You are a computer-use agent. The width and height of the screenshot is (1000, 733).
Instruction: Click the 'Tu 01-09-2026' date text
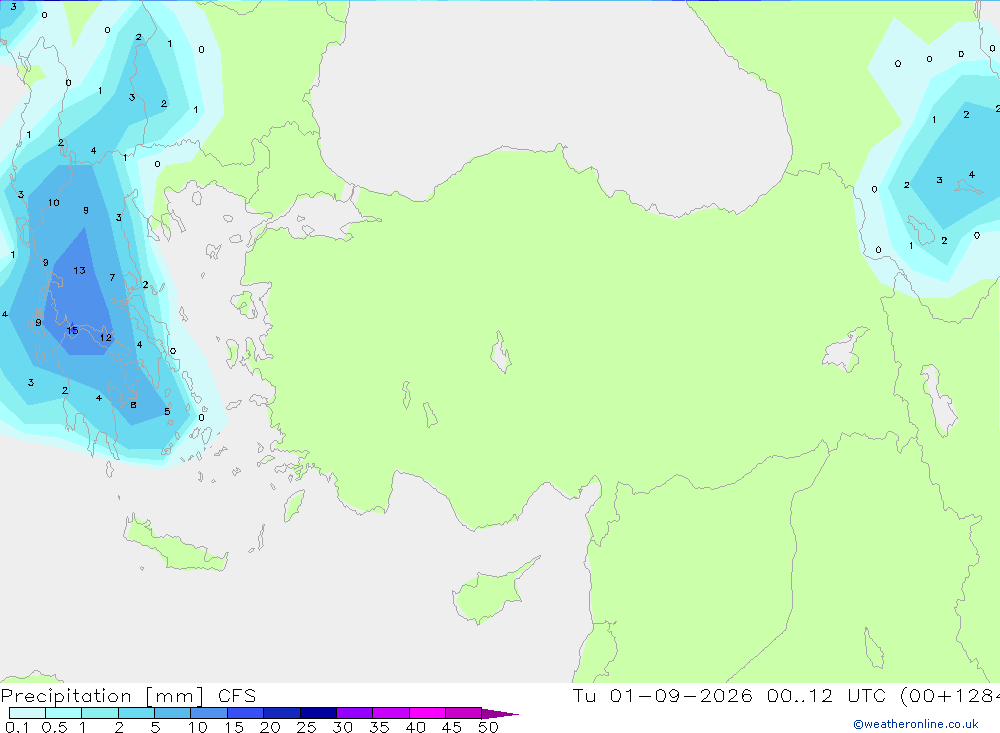coord(663,695)
